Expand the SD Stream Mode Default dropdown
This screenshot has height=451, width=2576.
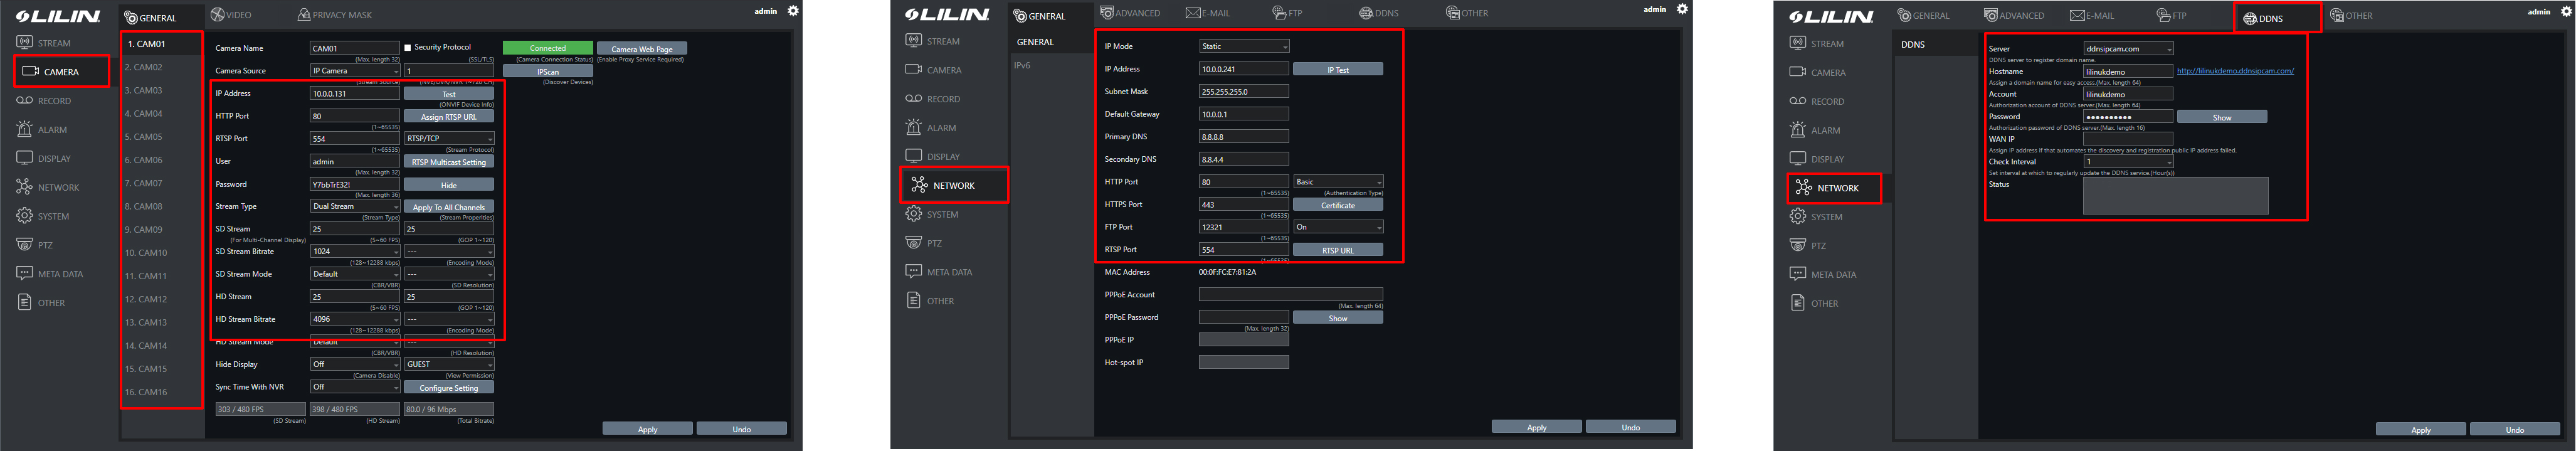(x=355, y=274)
